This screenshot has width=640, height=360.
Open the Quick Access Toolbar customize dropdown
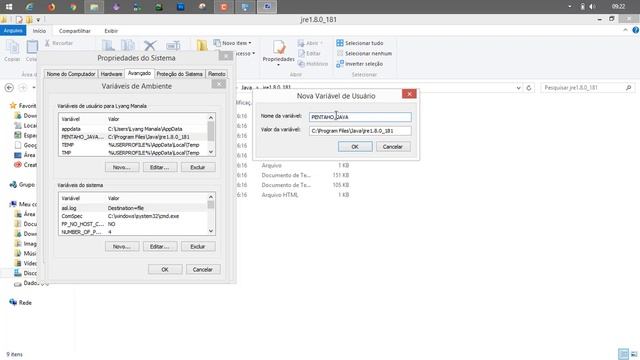[38, 20]
